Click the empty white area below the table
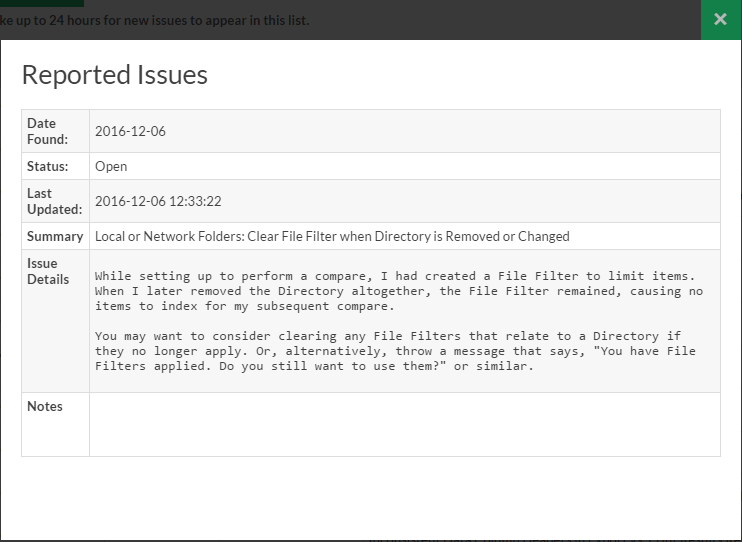 pyautogui.click(x=371, y=497)
